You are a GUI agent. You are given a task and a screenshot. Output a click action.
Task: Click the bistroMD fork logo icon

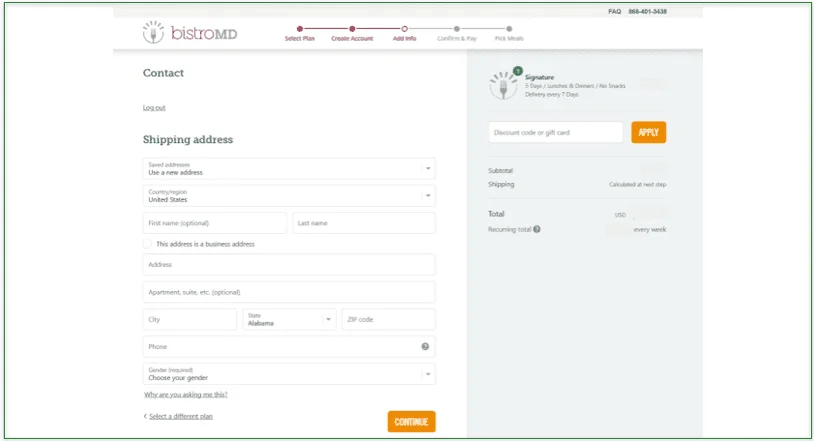tap(153, 33)
